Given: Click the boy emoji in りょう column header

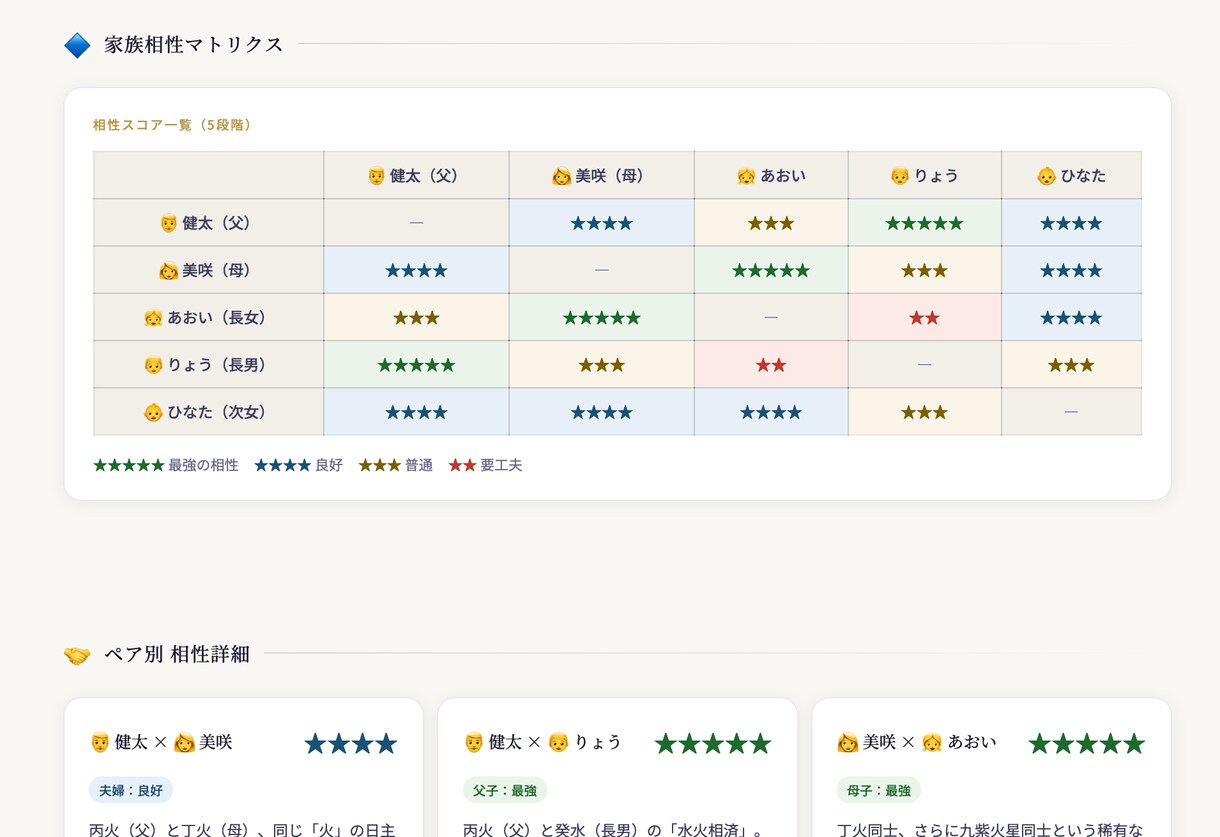Looking at the screenshot, I should pos(900,176).
